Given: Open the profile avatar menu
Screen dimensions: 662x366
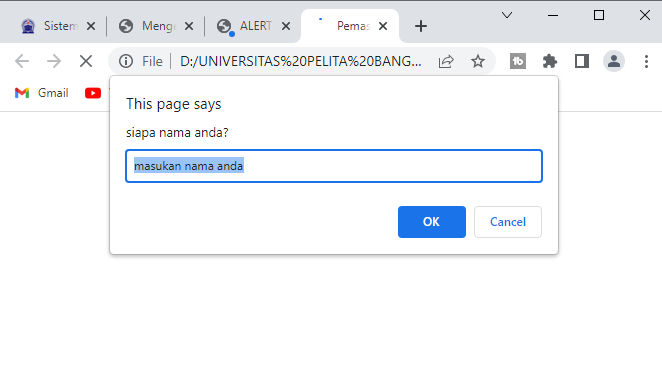Looking at the screenshot, I should (614, 62).
